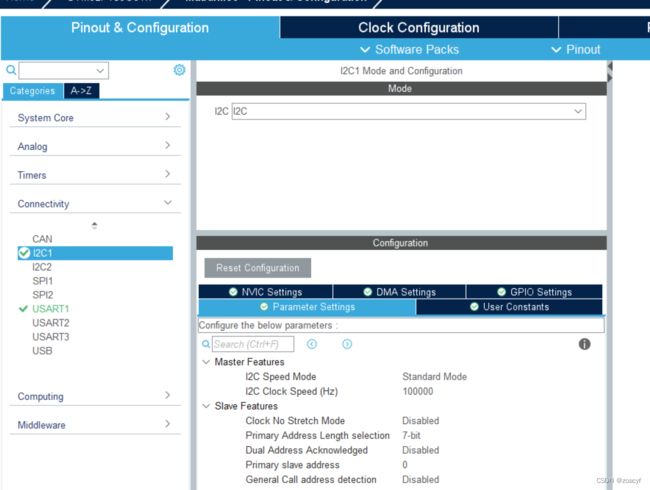Click the 7-bit address length value
The height and width of the screenshot is (490, 650).
pos(411,435)
